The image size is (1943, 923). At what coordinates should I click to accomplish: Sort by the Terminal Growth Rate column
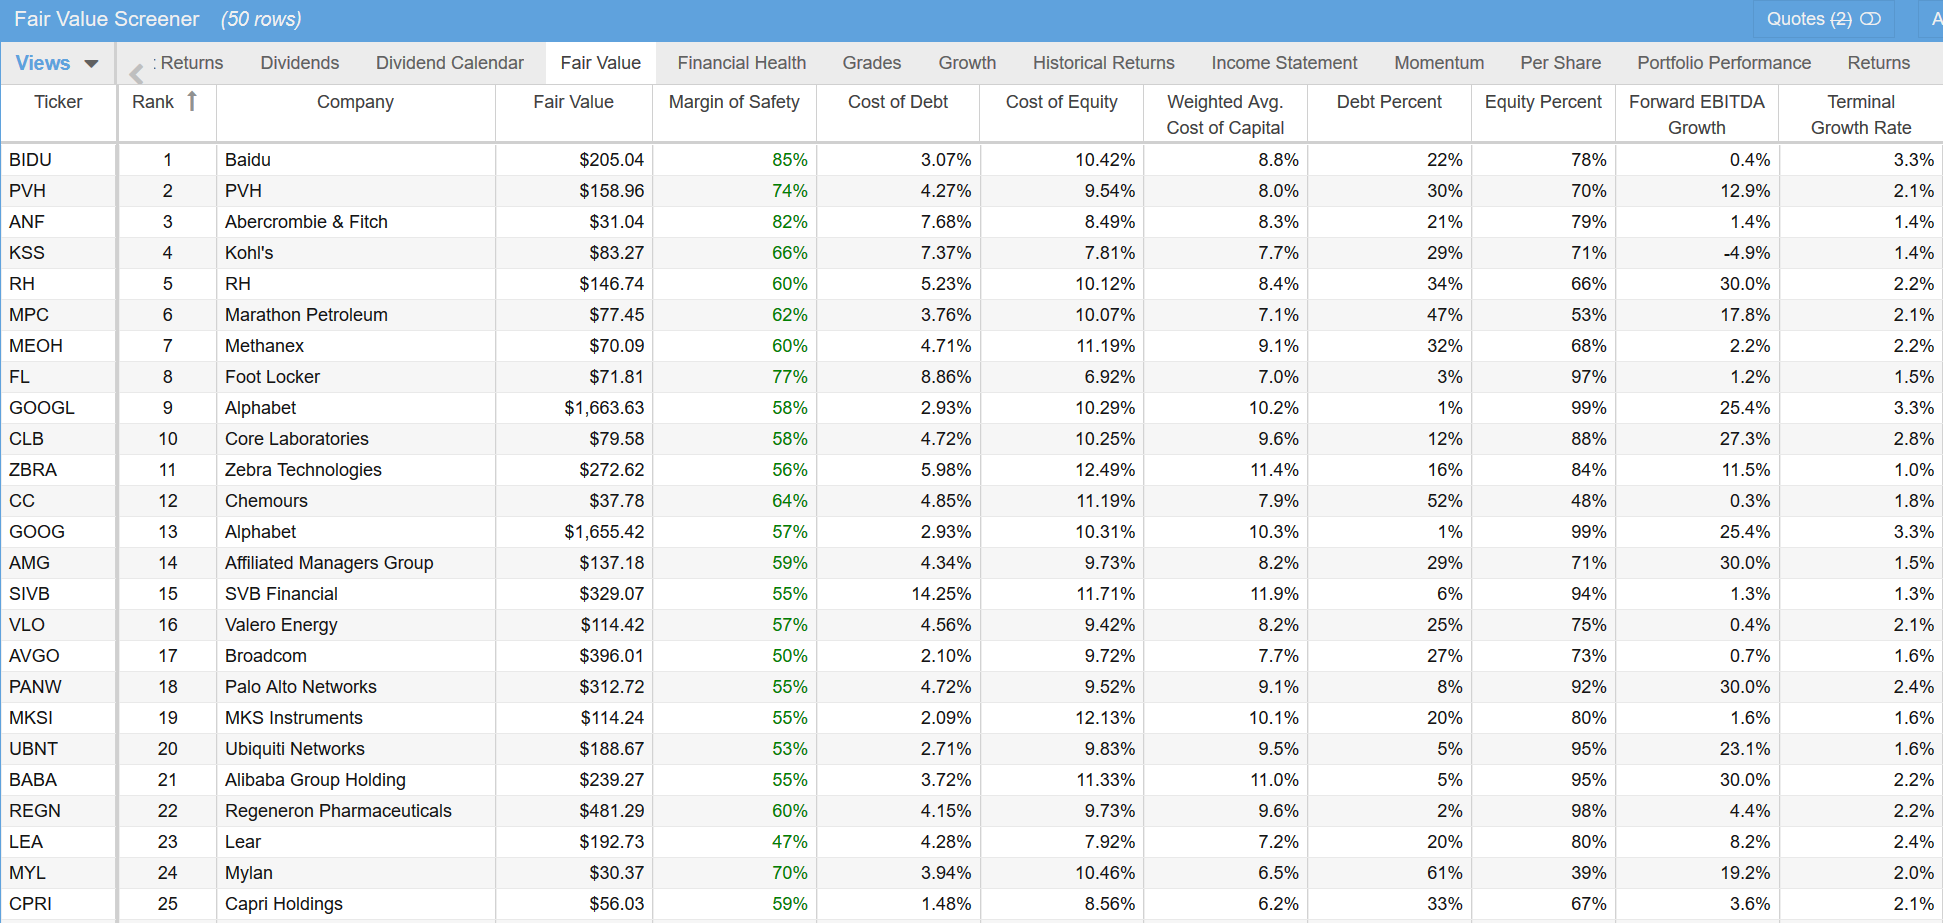coord(1860,114)
